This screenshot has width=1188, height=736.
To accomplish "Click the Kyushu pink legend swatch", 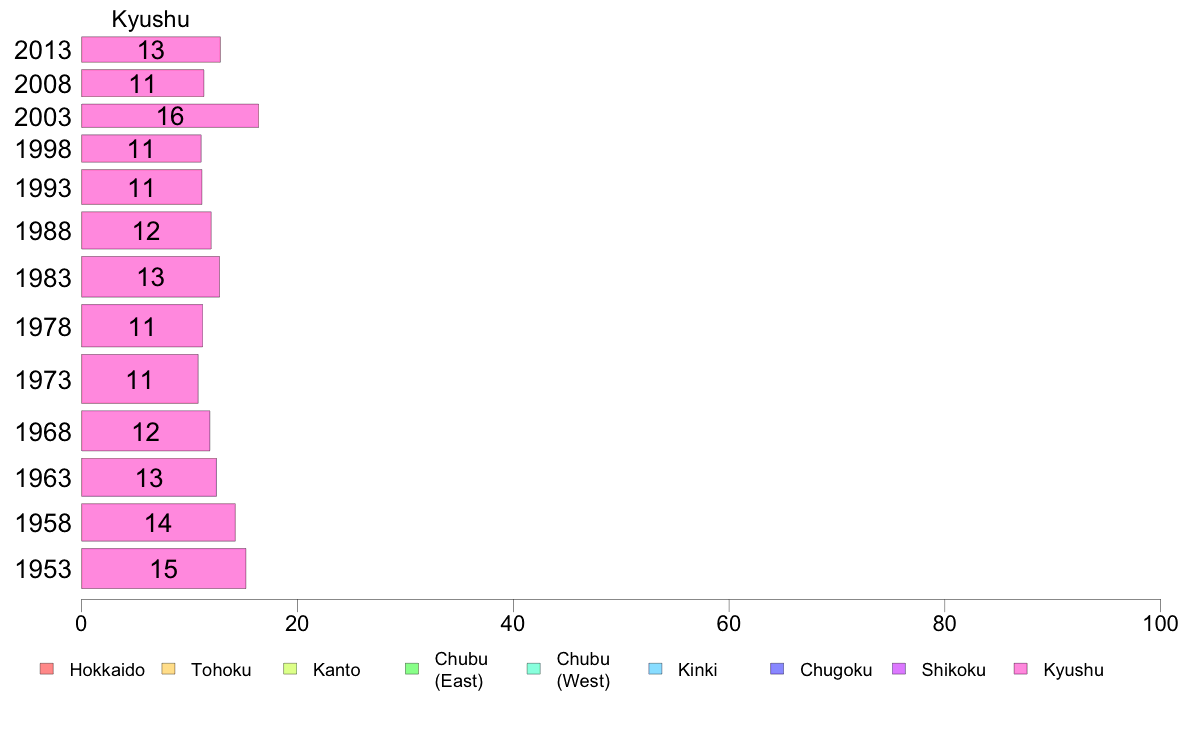I will [x=1021, y=669].
